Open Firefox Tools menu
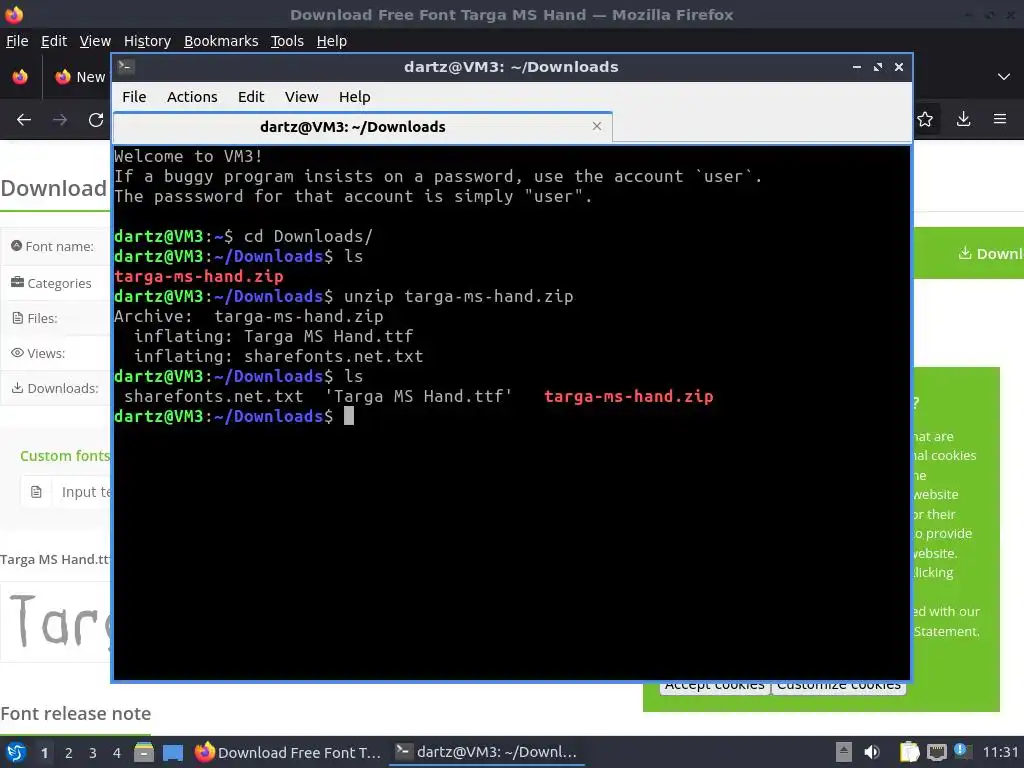The width and height of the screenshot is (1024, 768). point(287,41)
